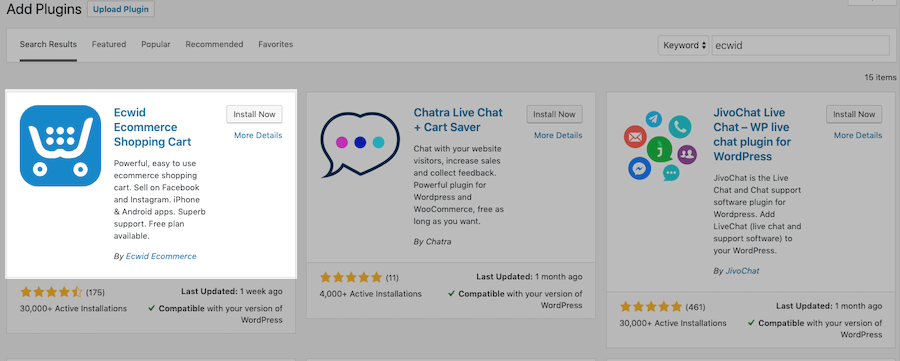Install Chatra Live Chat plugin
The width and height of the screenshot is (900, 361).
coord(554,114)
